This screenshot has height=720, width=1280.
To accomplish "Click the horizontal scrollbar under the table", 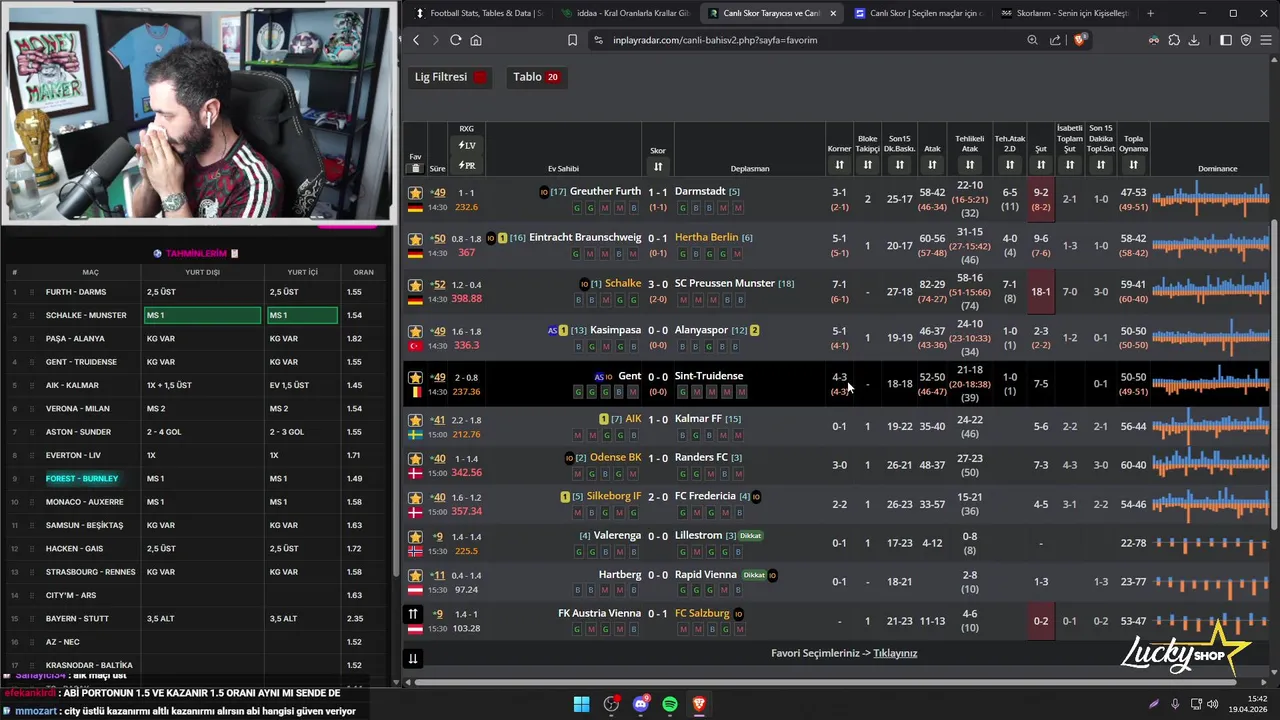I will pos(828,683).
